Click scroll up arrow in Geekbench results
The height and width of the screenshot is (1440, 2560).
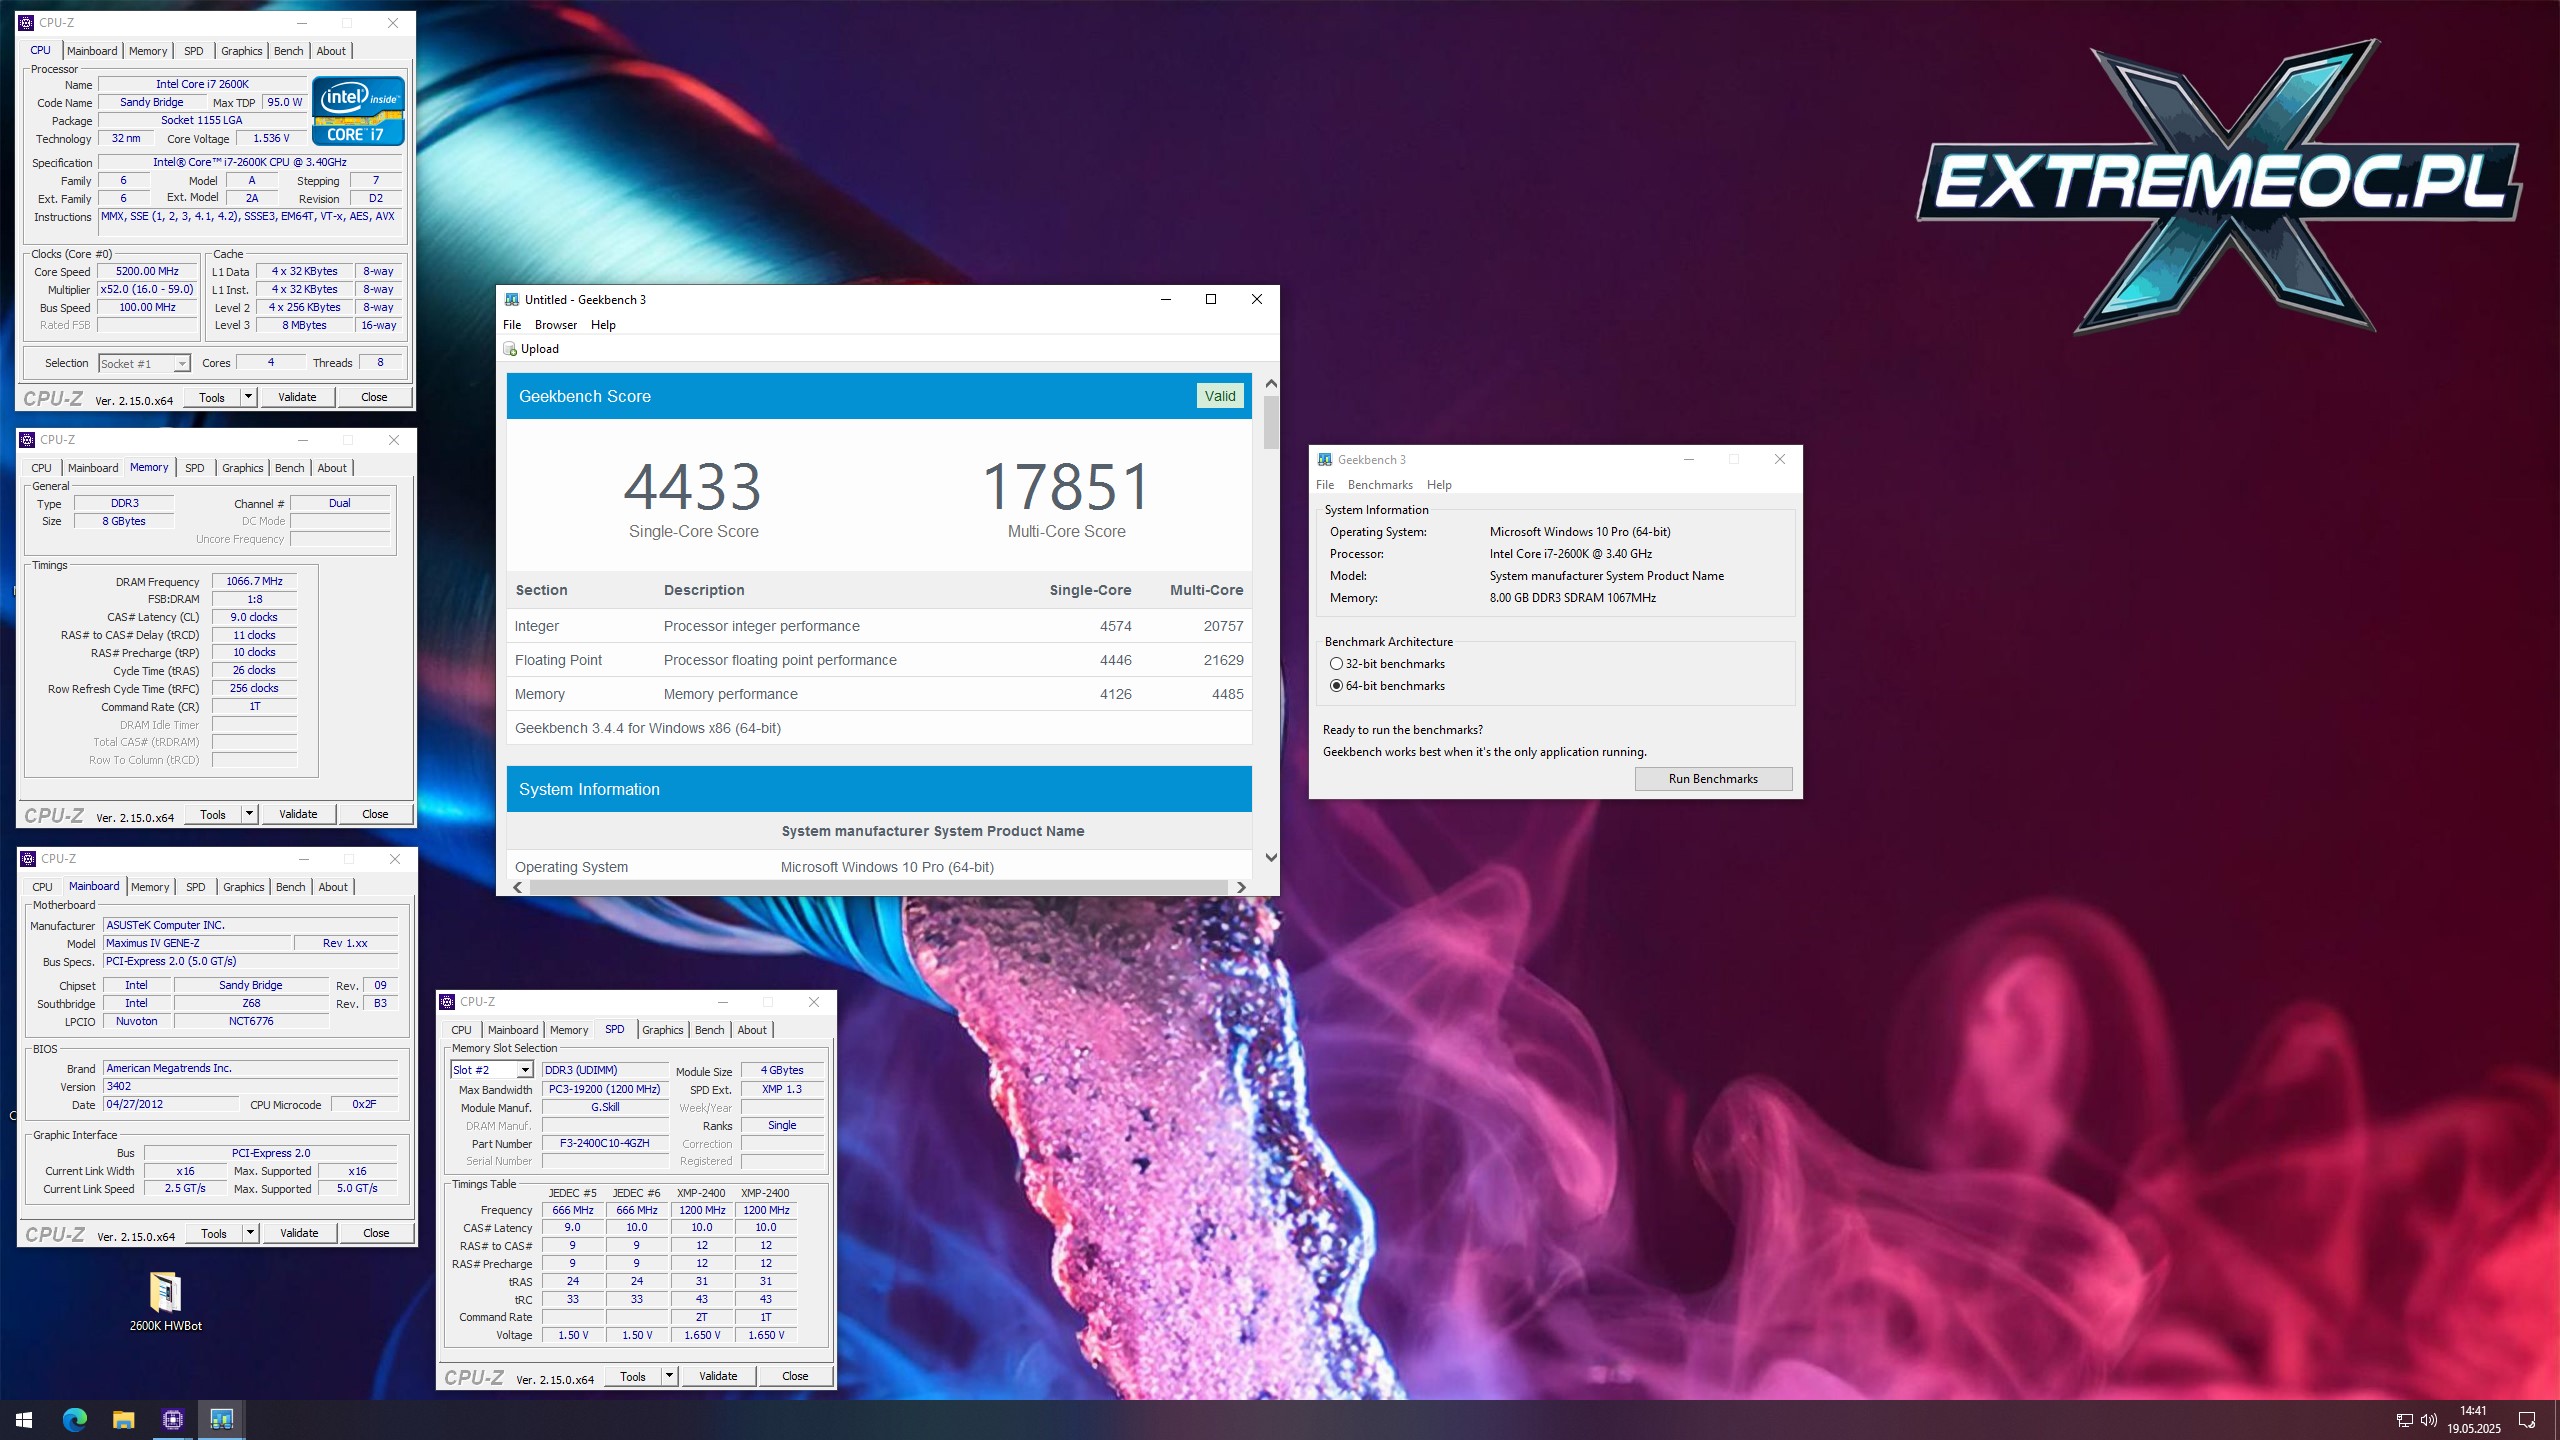[x=1271, y=384]
